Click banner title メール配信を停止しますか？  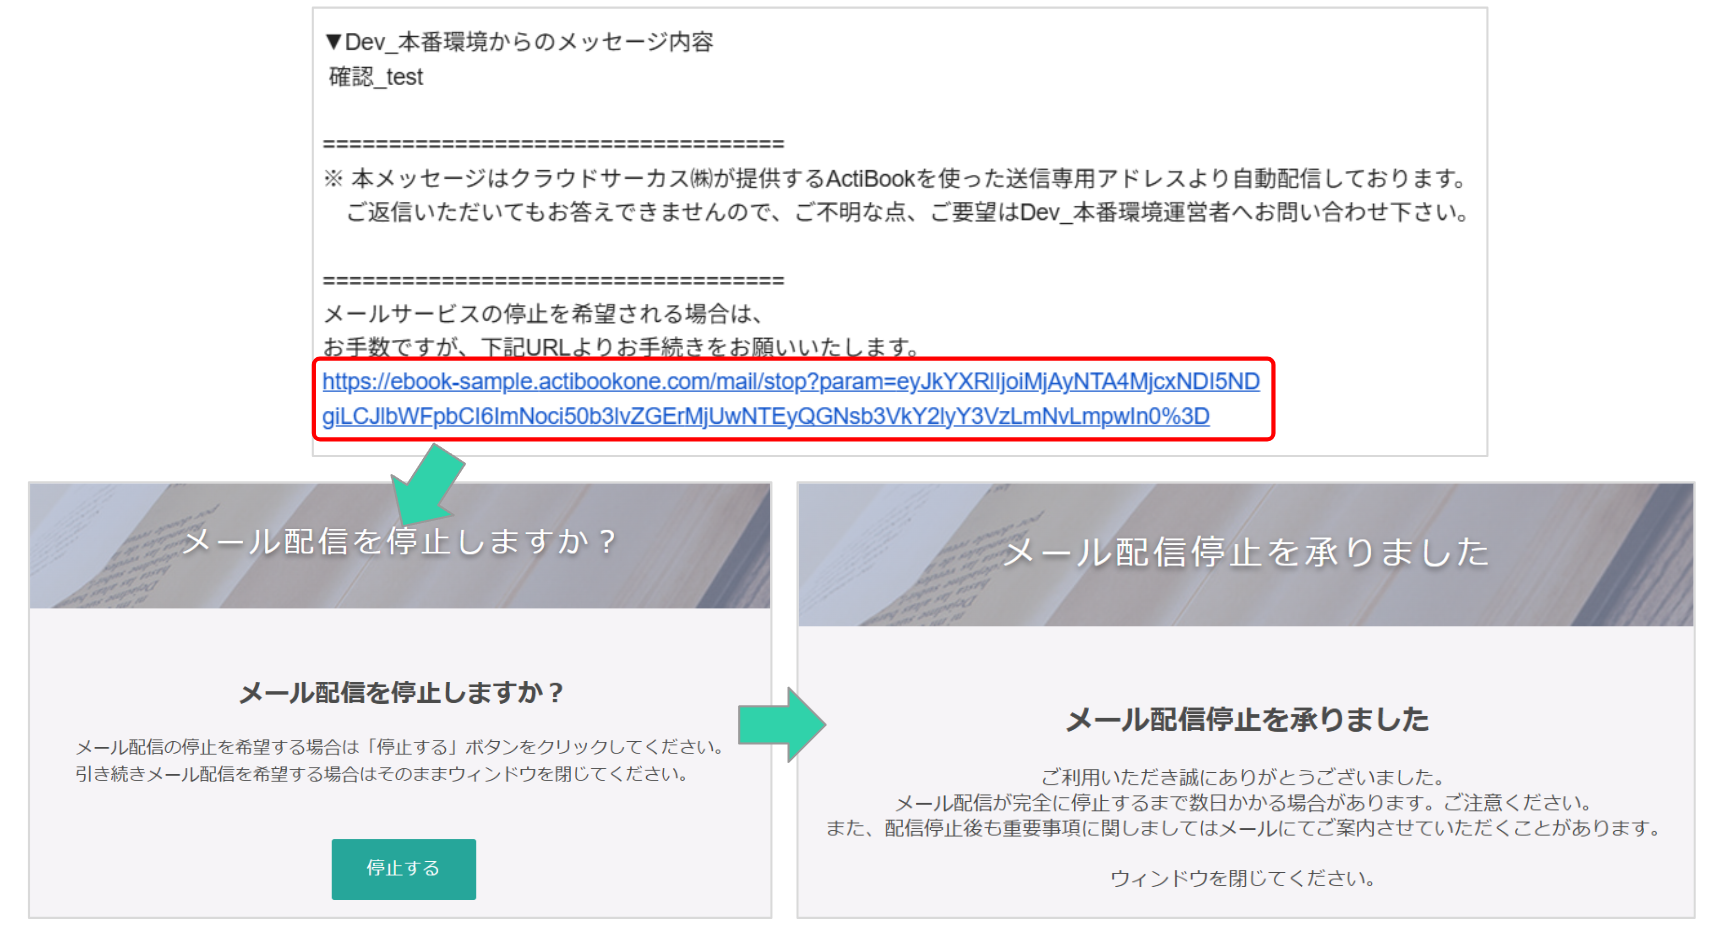tap(400, 542)
